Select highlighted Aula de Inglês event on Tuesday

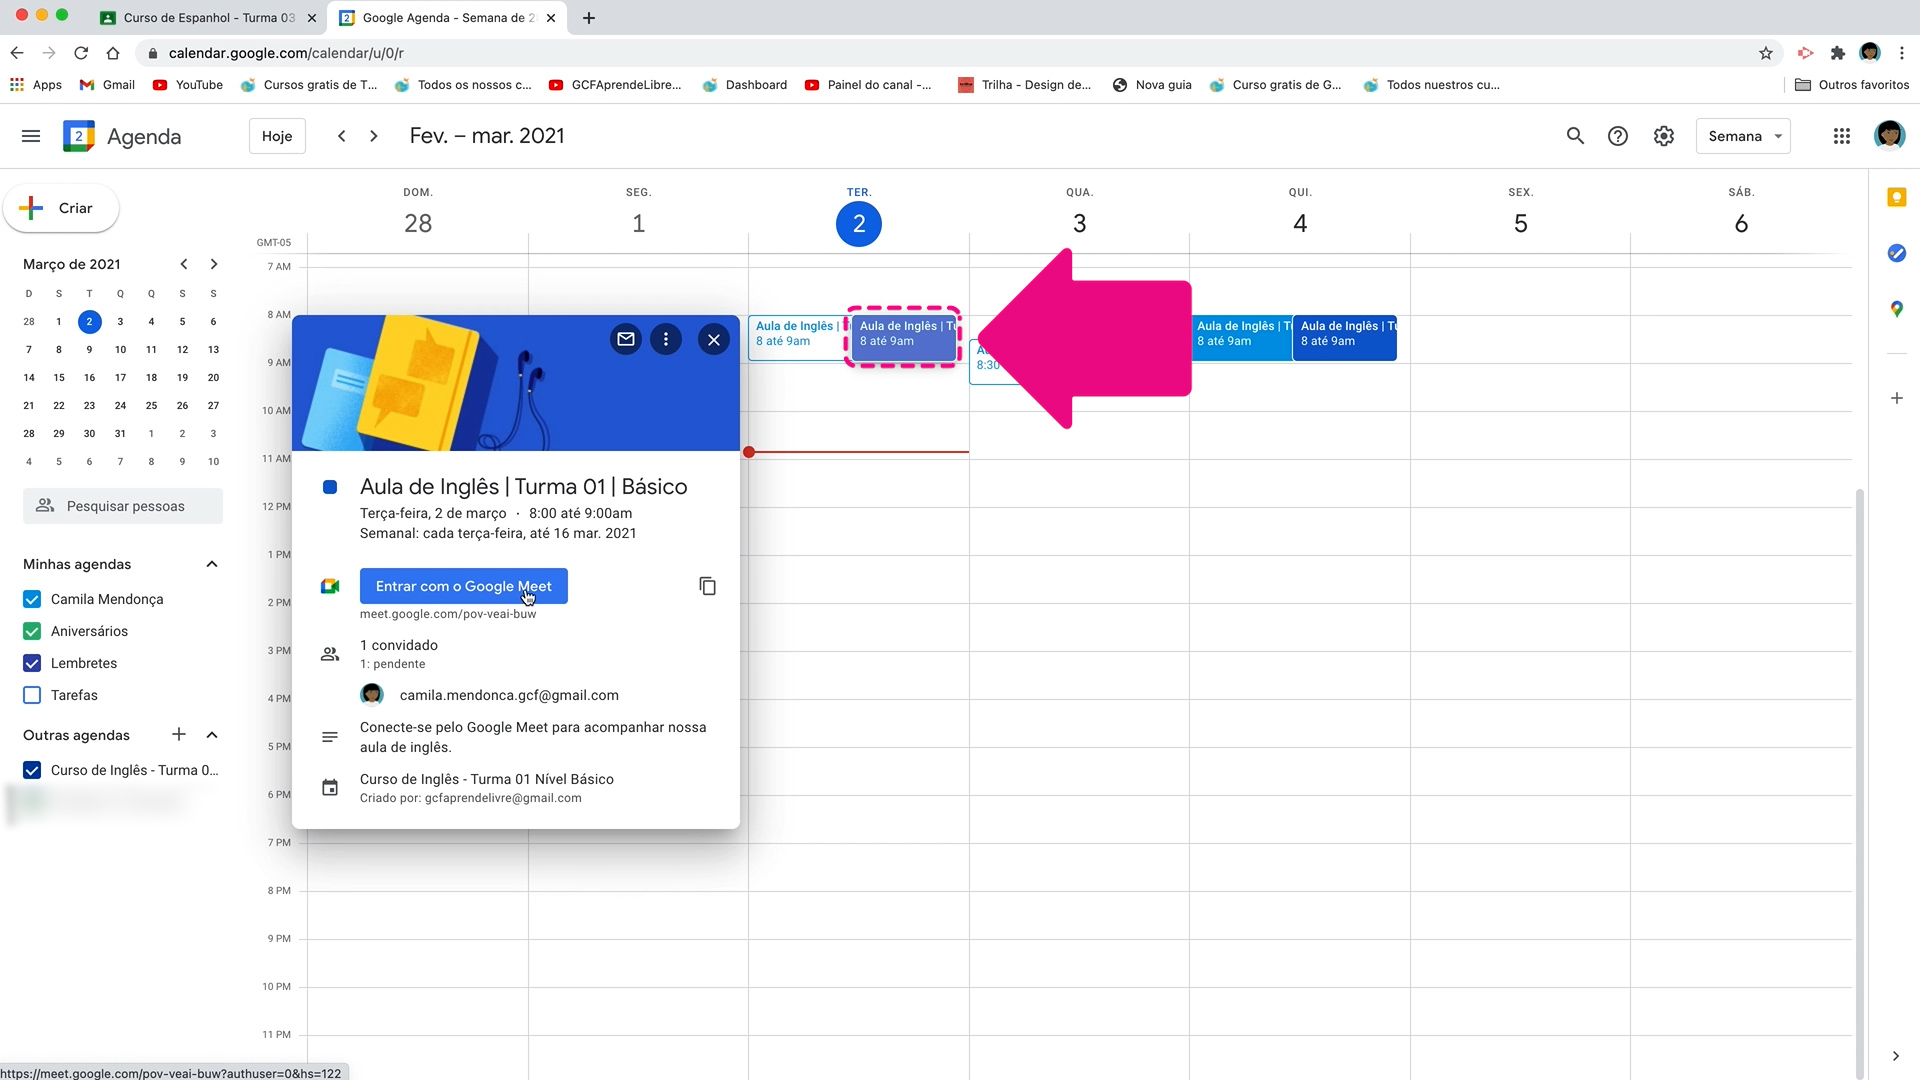[x=906, y=338]
